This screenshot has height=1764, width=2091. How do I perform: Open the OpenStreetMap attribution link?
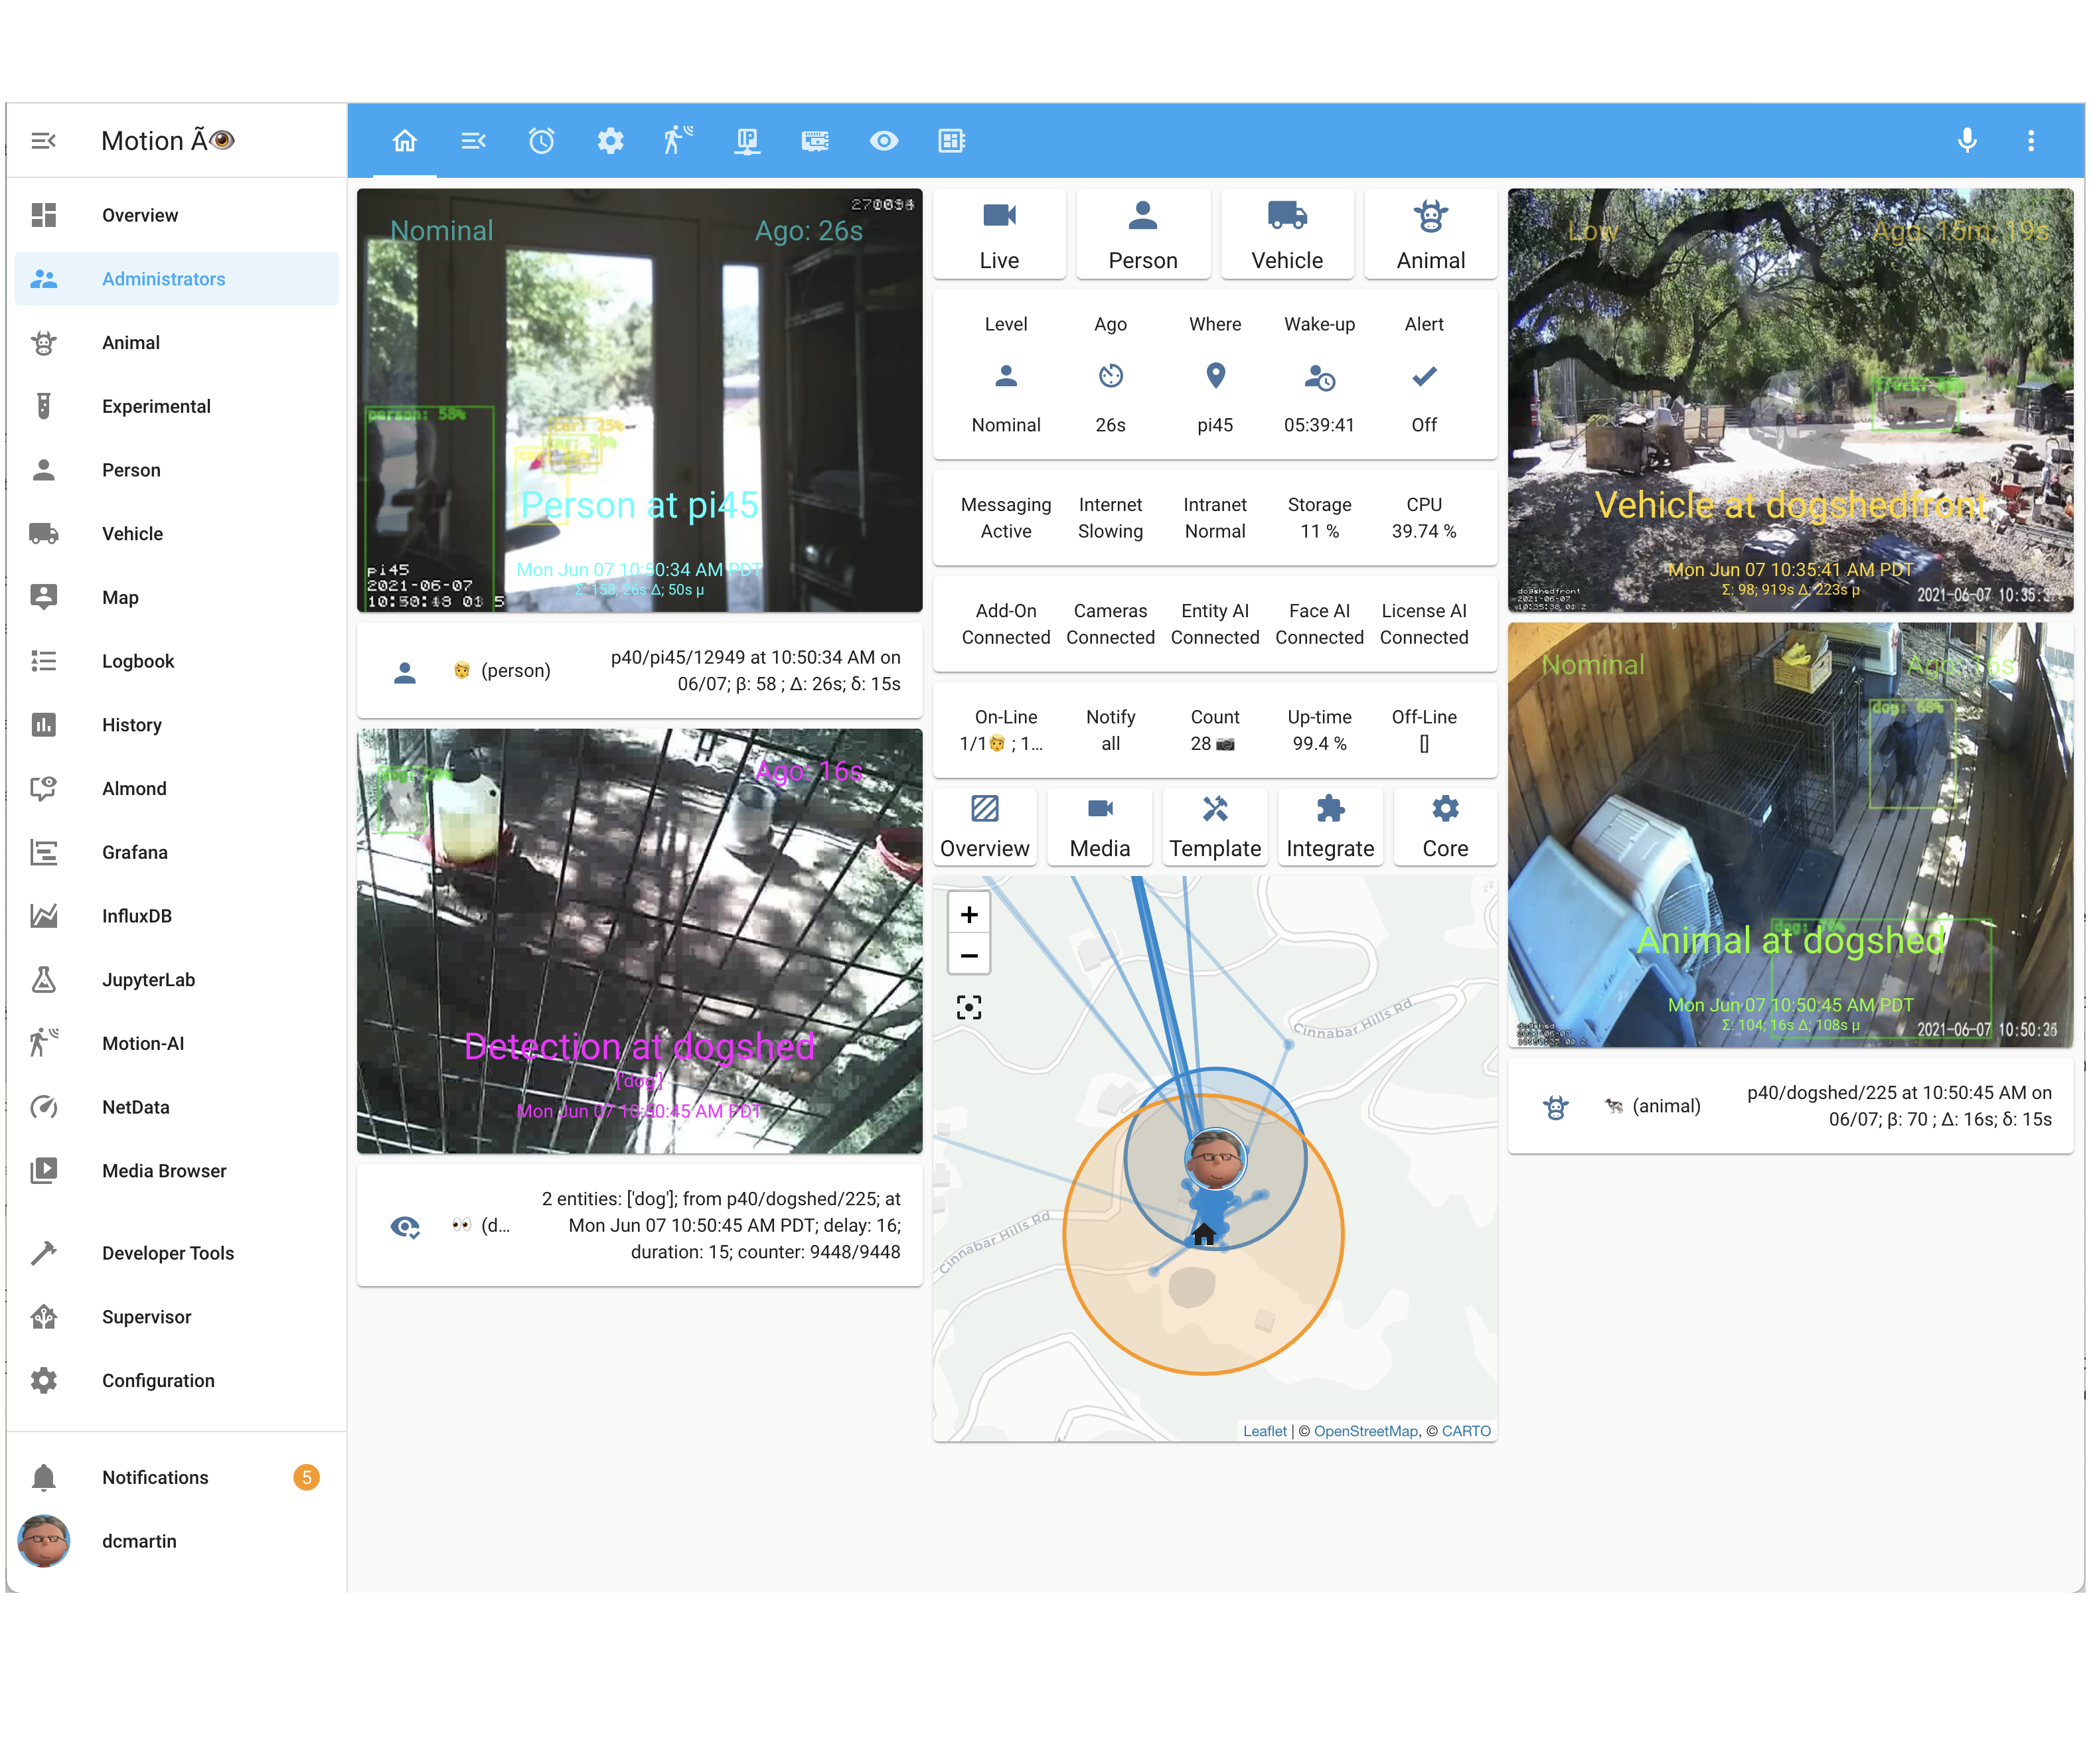tap(1365, 1431)
